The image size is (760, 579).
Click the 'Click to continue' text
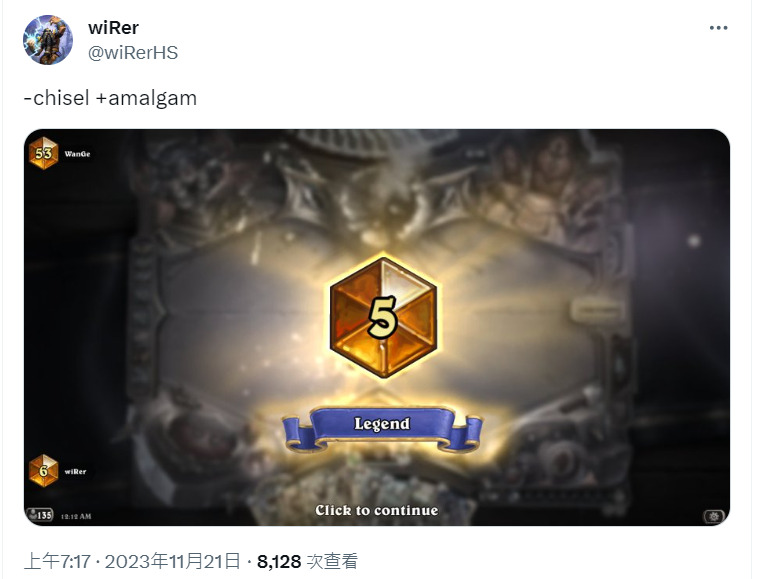(x=377, y=510)
